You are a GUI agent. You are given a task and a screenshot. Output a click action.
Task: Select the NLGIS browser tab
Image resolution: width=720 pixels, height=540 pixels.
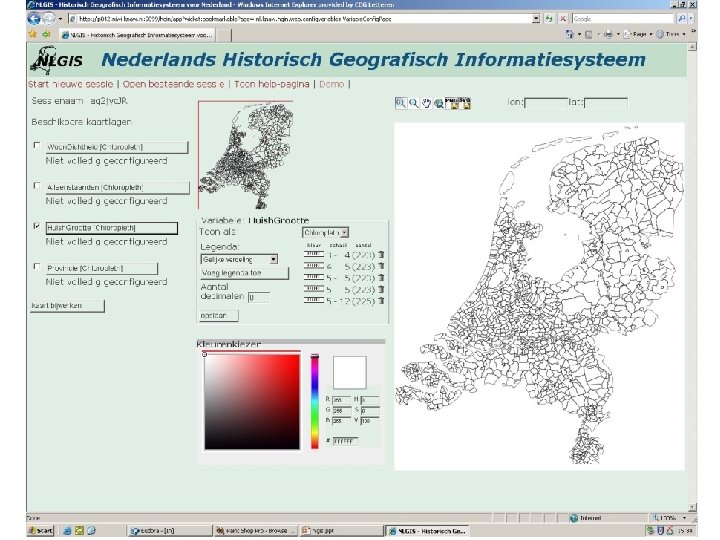(x=137, y=35)
